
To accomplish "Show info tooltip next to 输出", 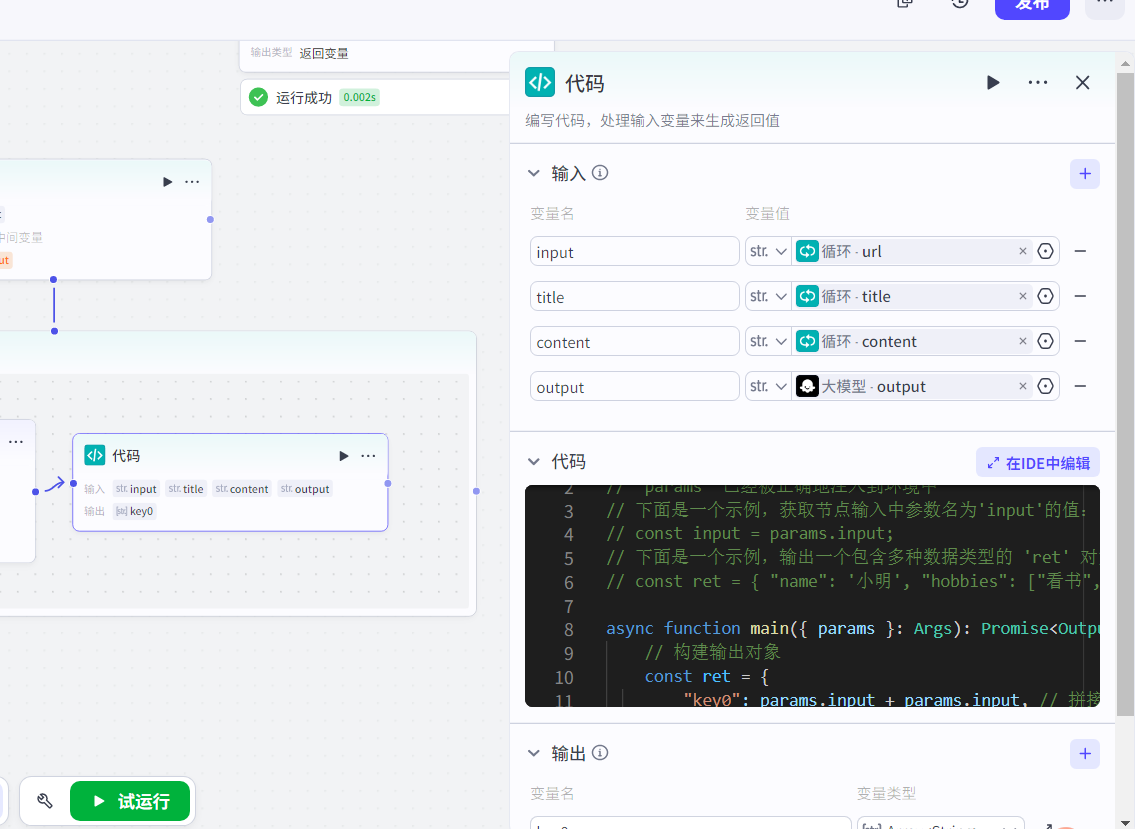I will pos(600,753).
